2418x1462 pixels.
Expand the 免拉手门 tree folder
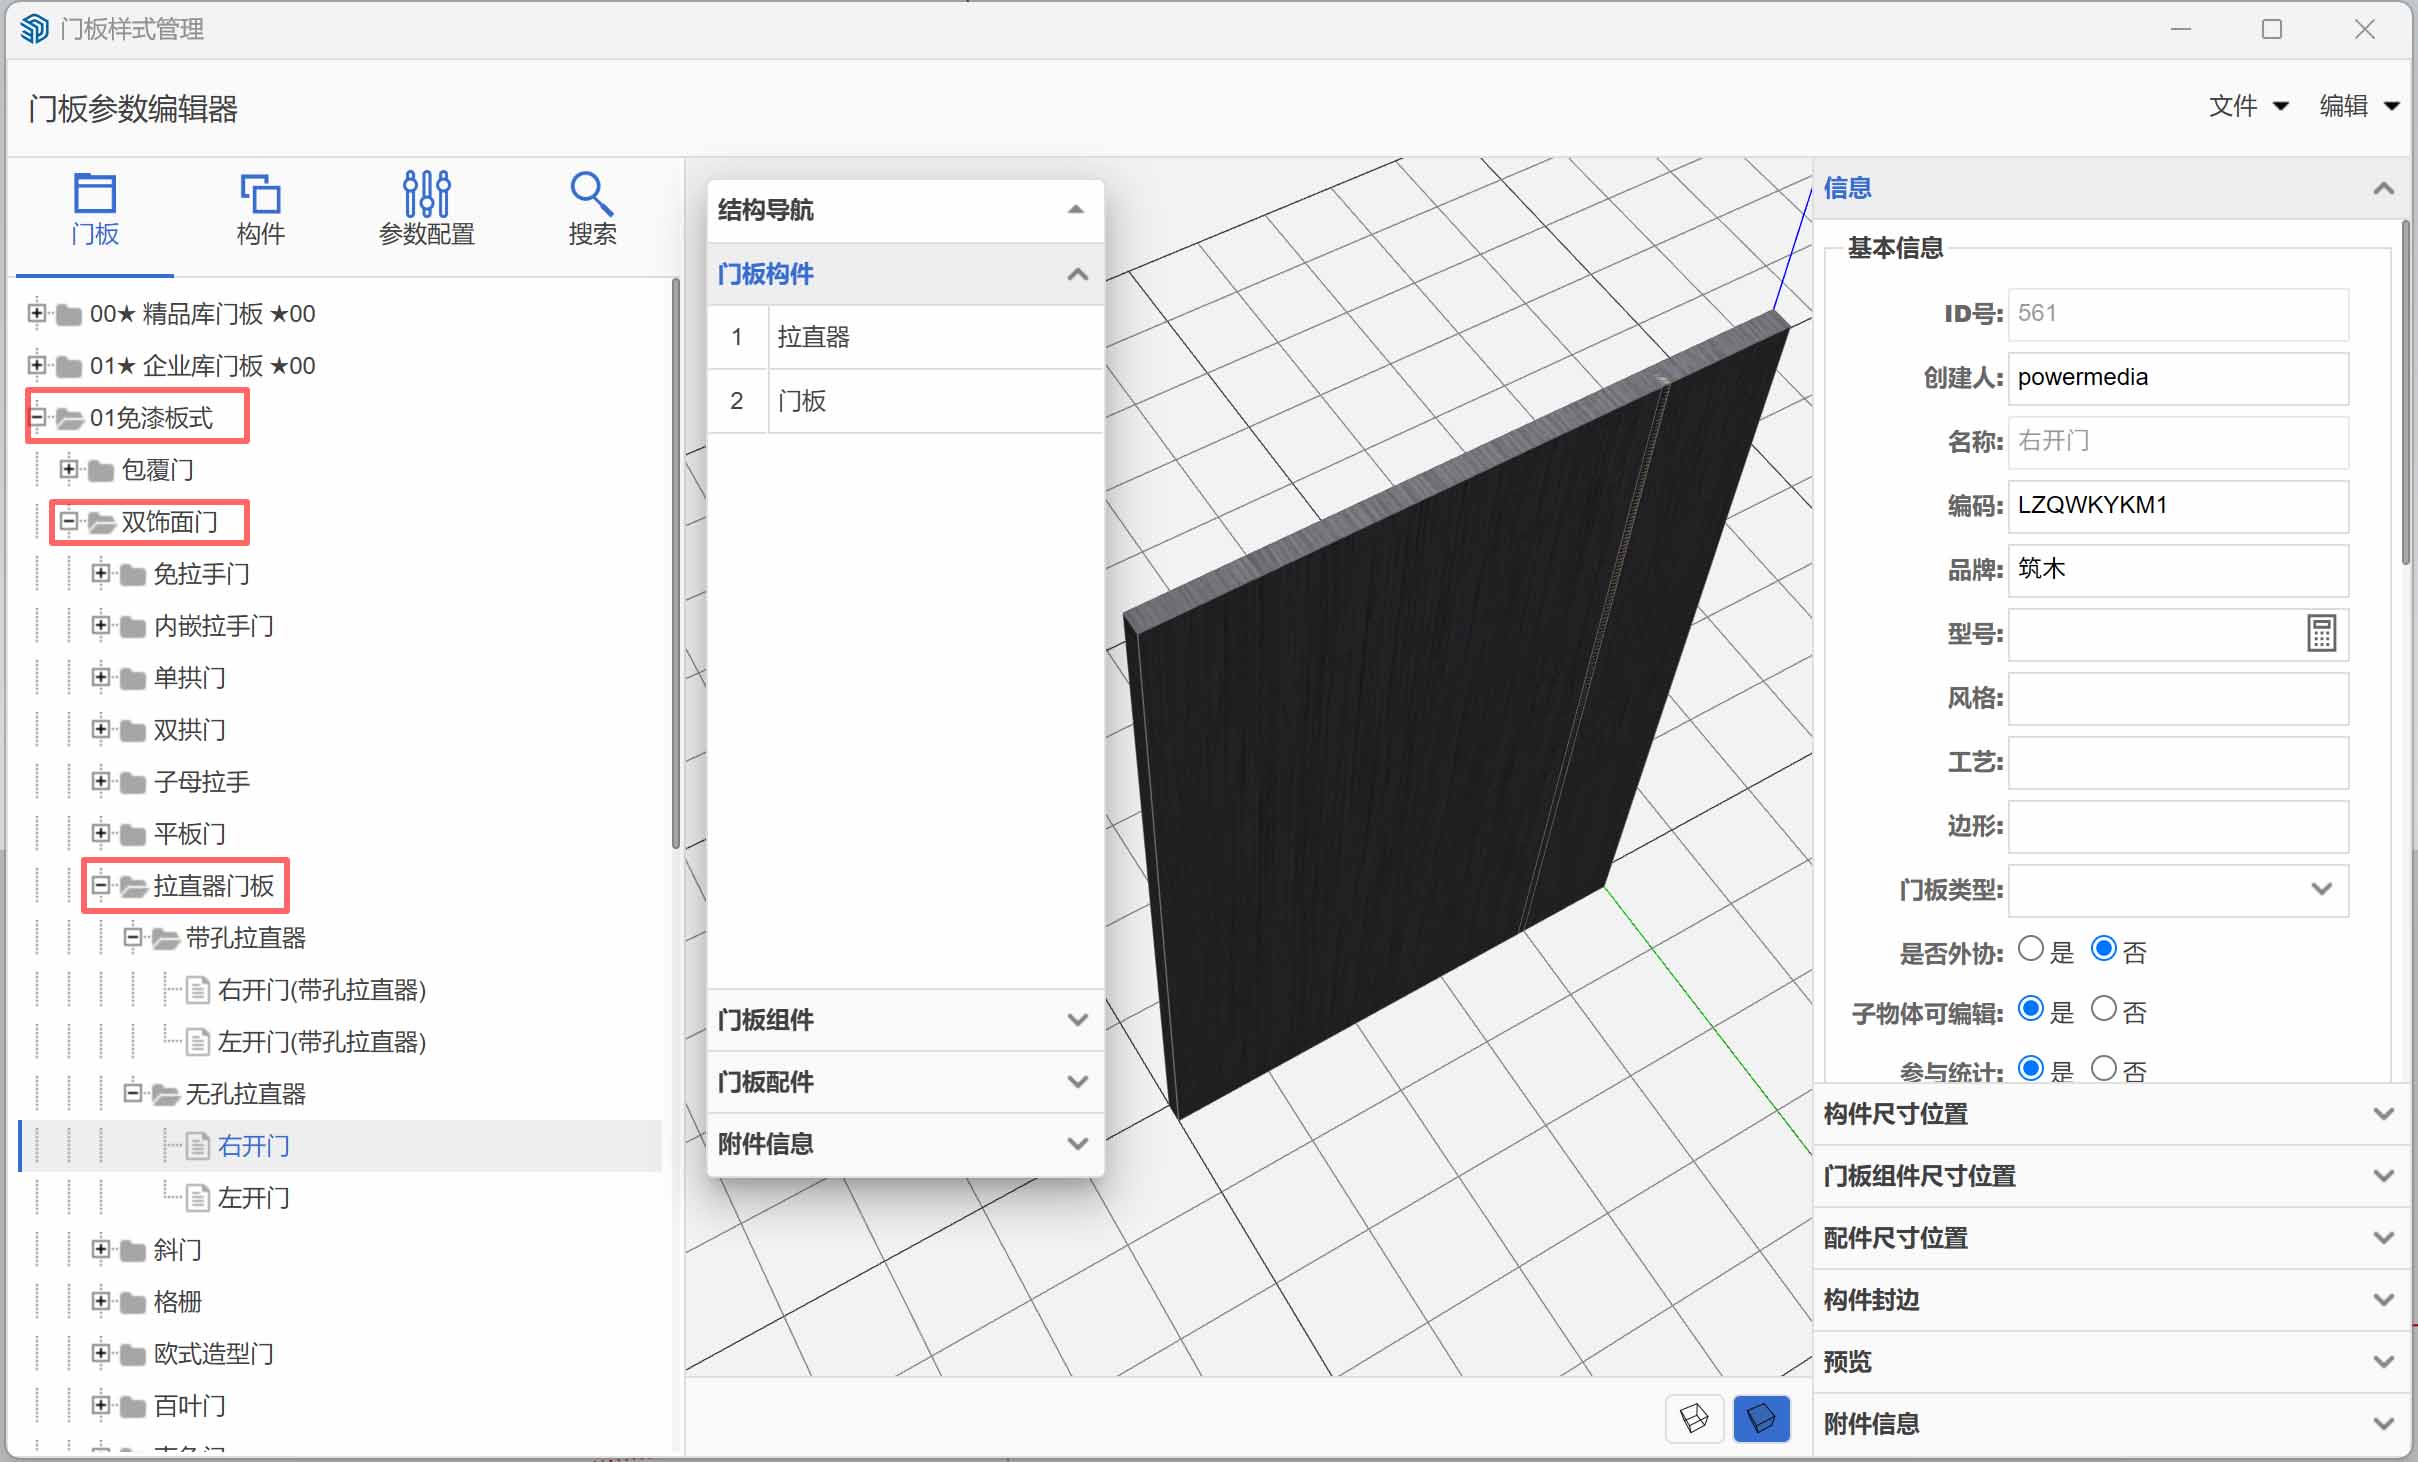100,574
